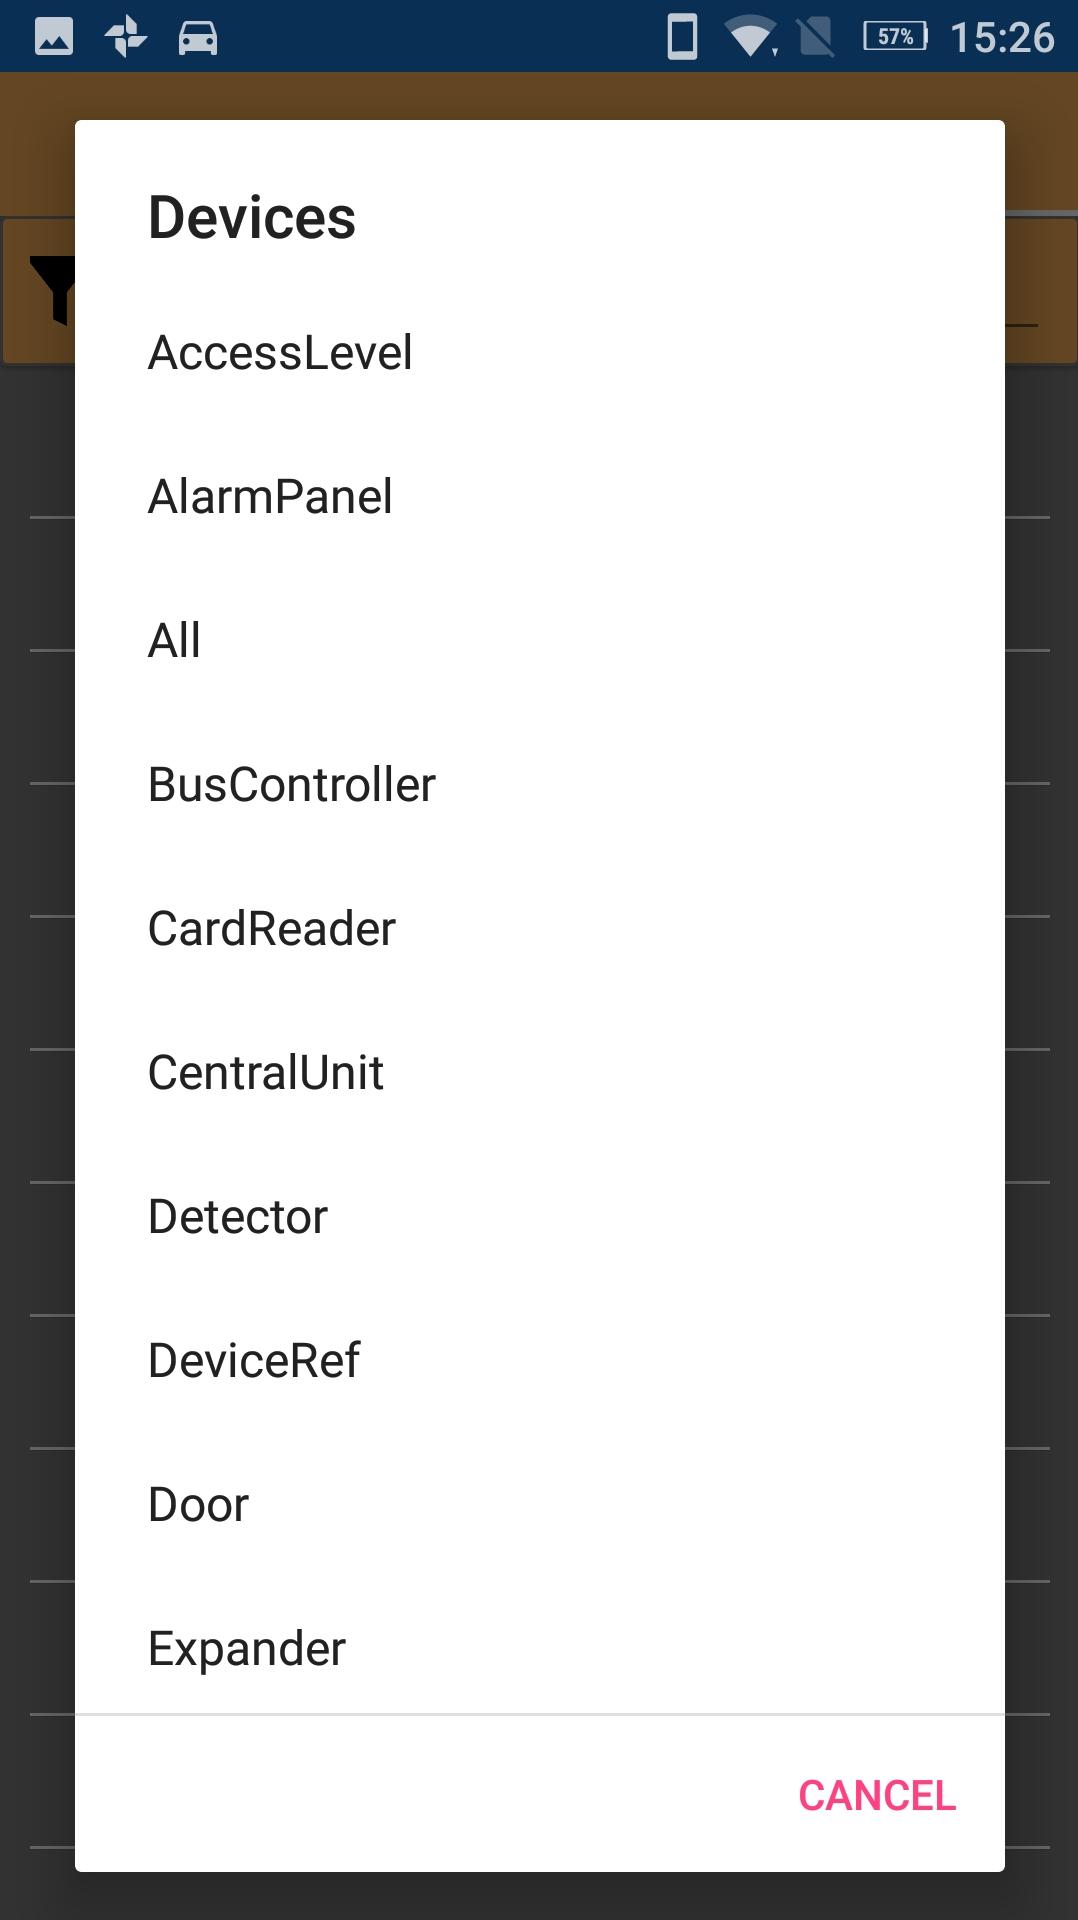Tap the 57% battery indicator
Screen dimensions: 1078x1920
pyautogui.click(x=896, y=37)
